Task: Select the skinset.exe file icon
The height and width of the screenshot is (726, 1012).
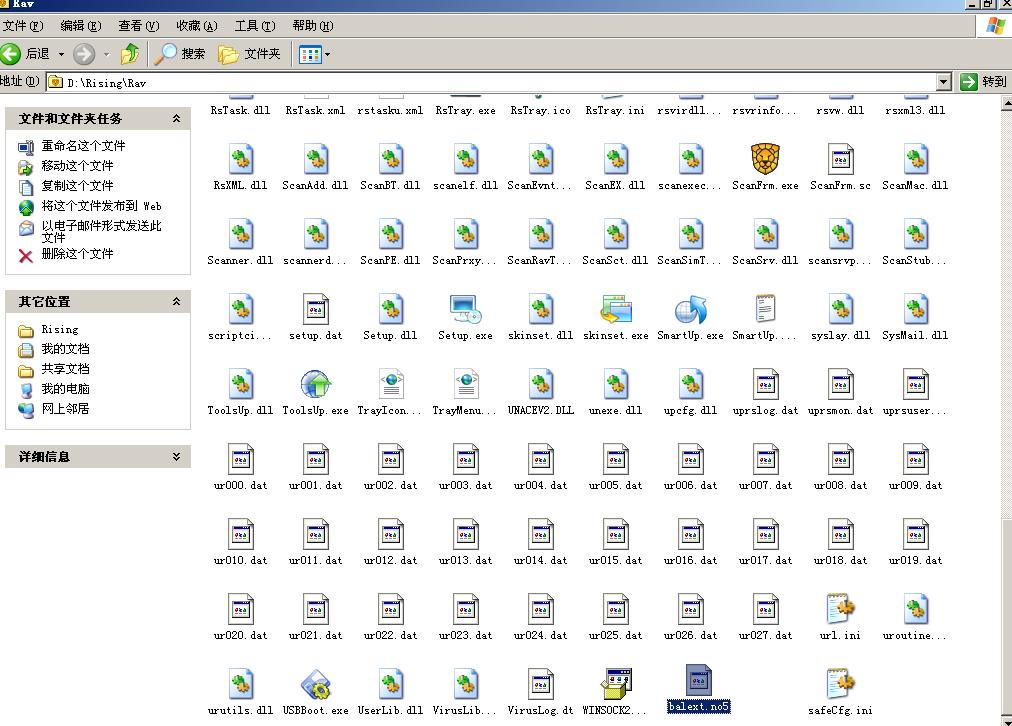Action: click(x=615, y=310)
